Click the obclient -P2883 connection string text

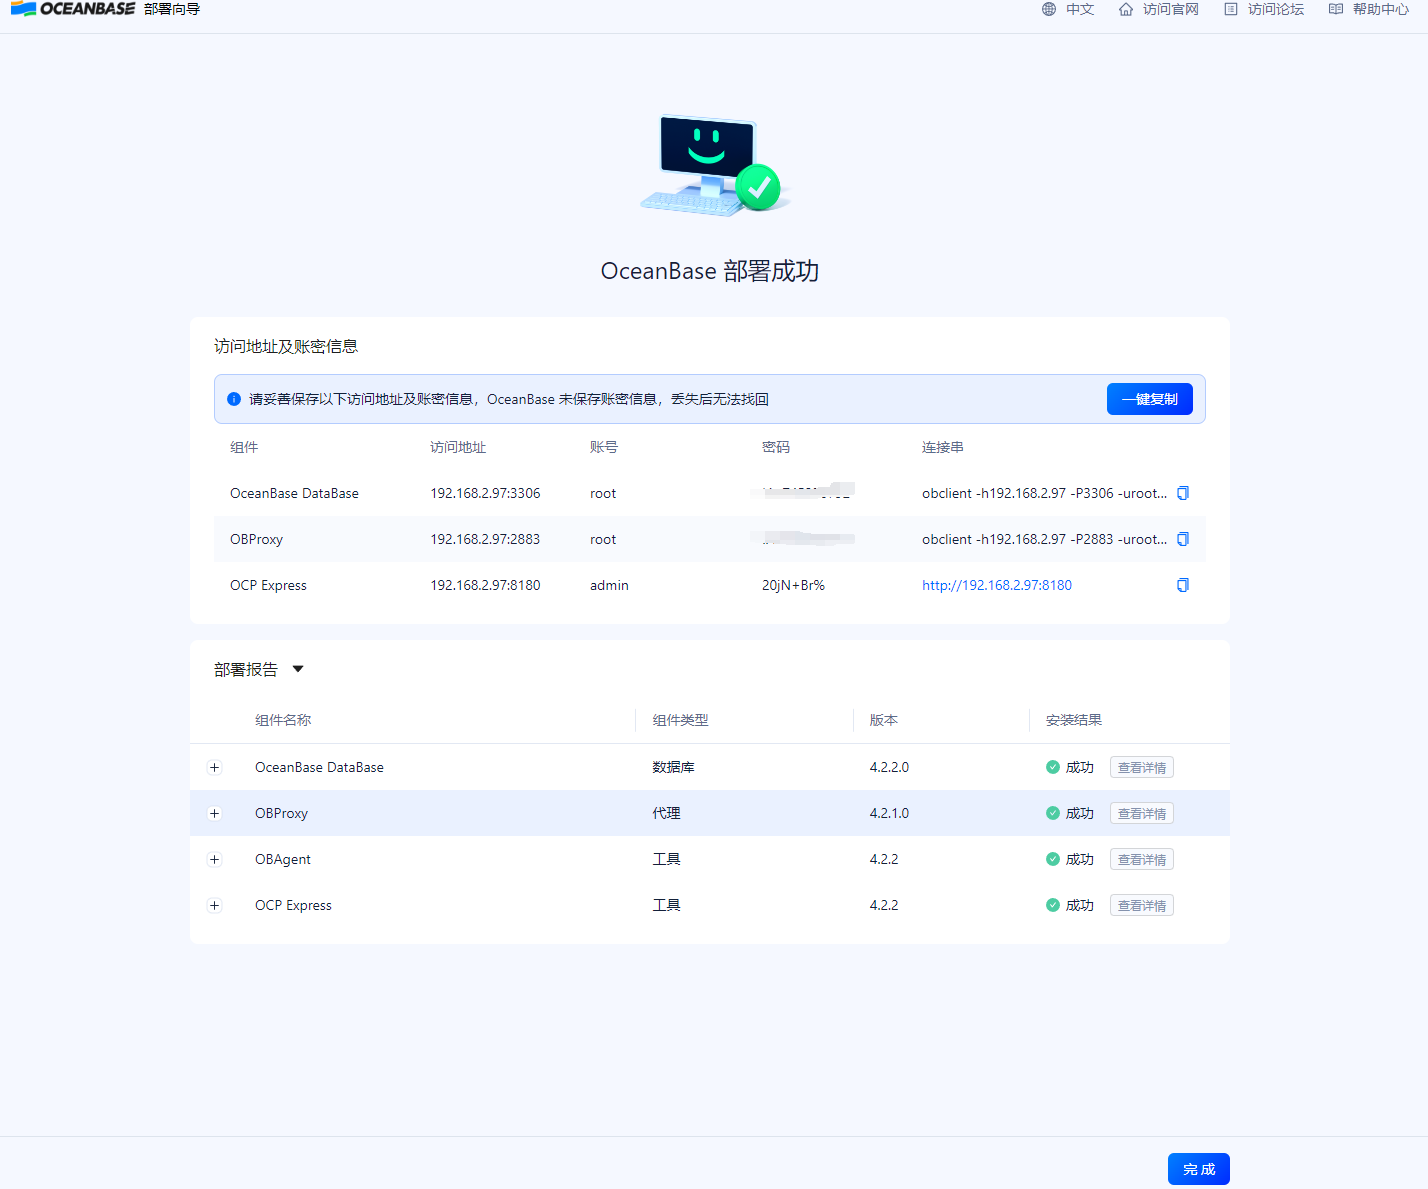coord(1044,539)
